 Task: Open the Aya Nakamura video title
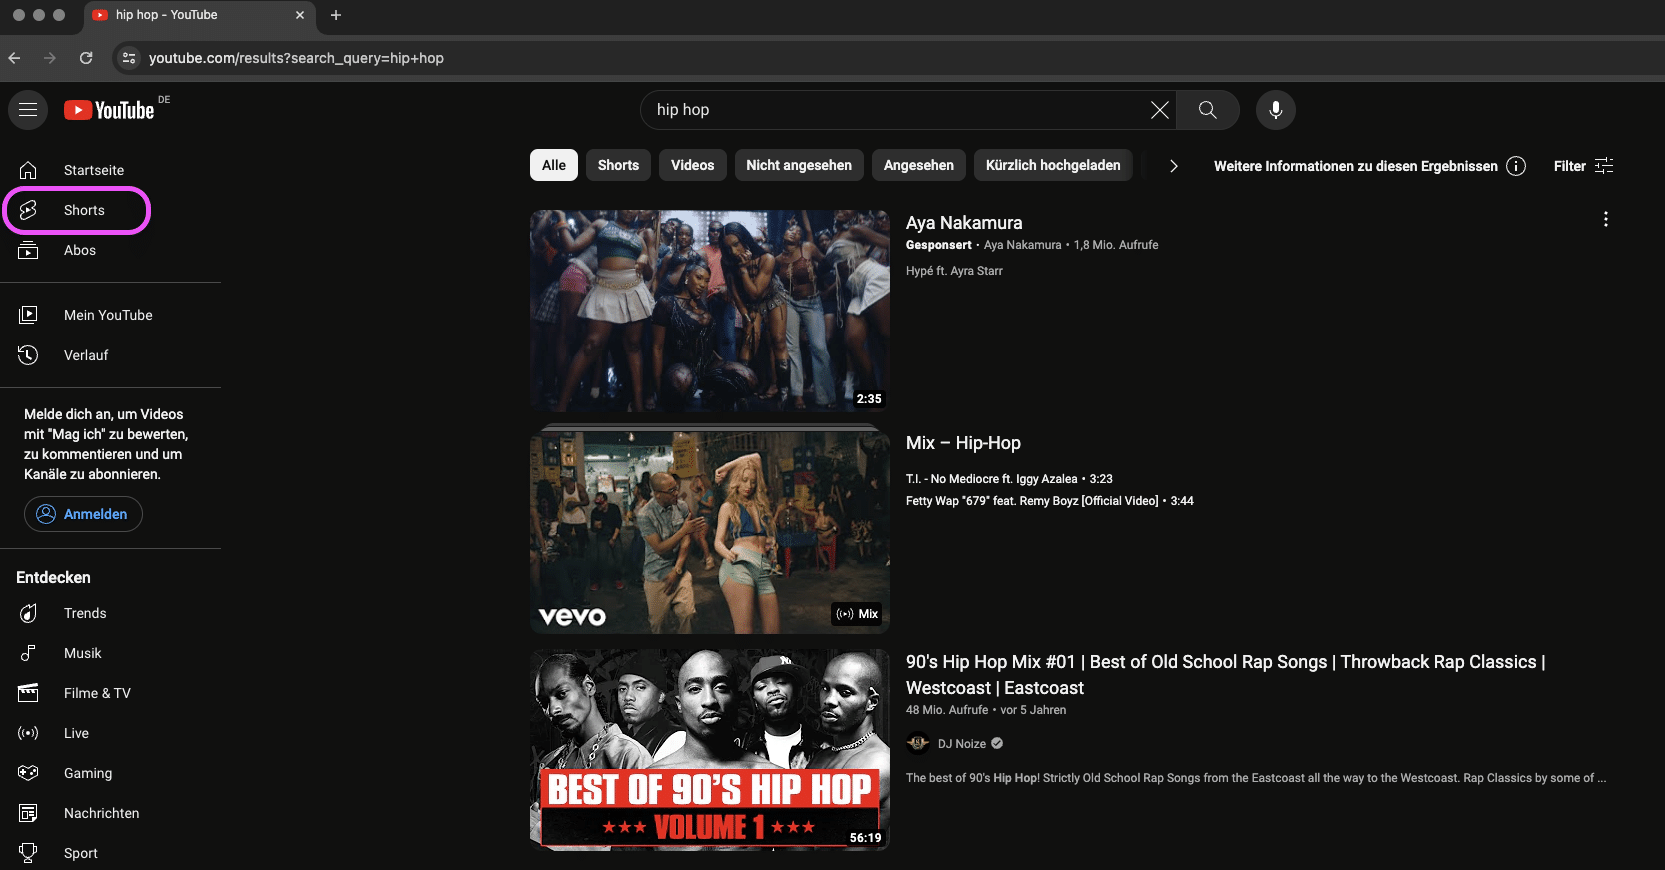pyautogui.click(x=964, y=223)
